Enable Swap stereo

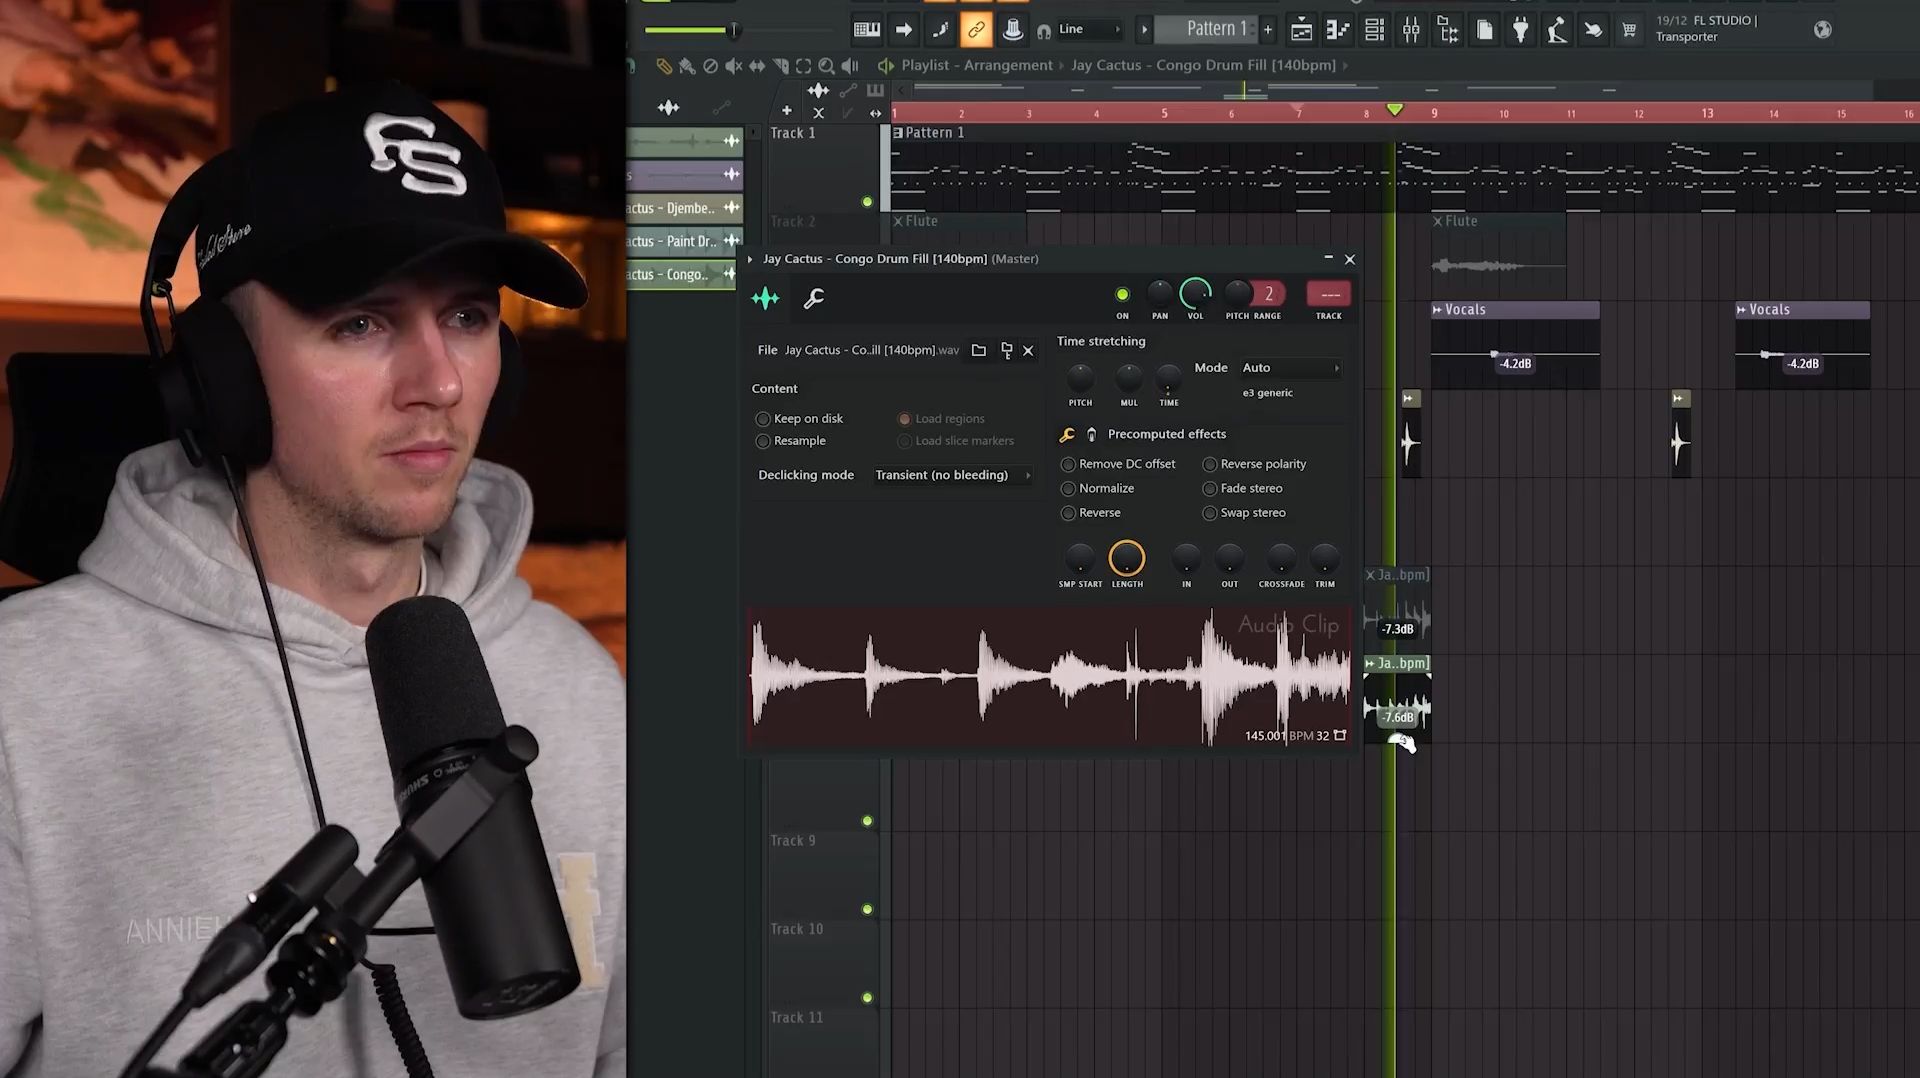pyautogui.click(x=1244, y=513)
